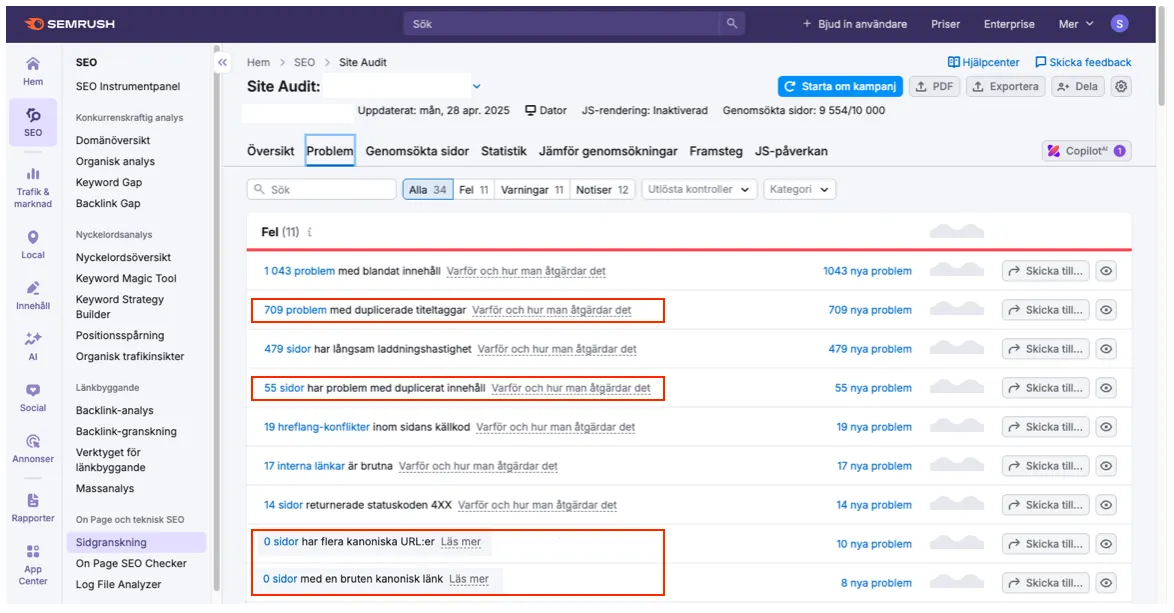Hide the flera kanoniska URL:er issue via eye icon
Screen dimensions: 1174x613
point(1106,543)
